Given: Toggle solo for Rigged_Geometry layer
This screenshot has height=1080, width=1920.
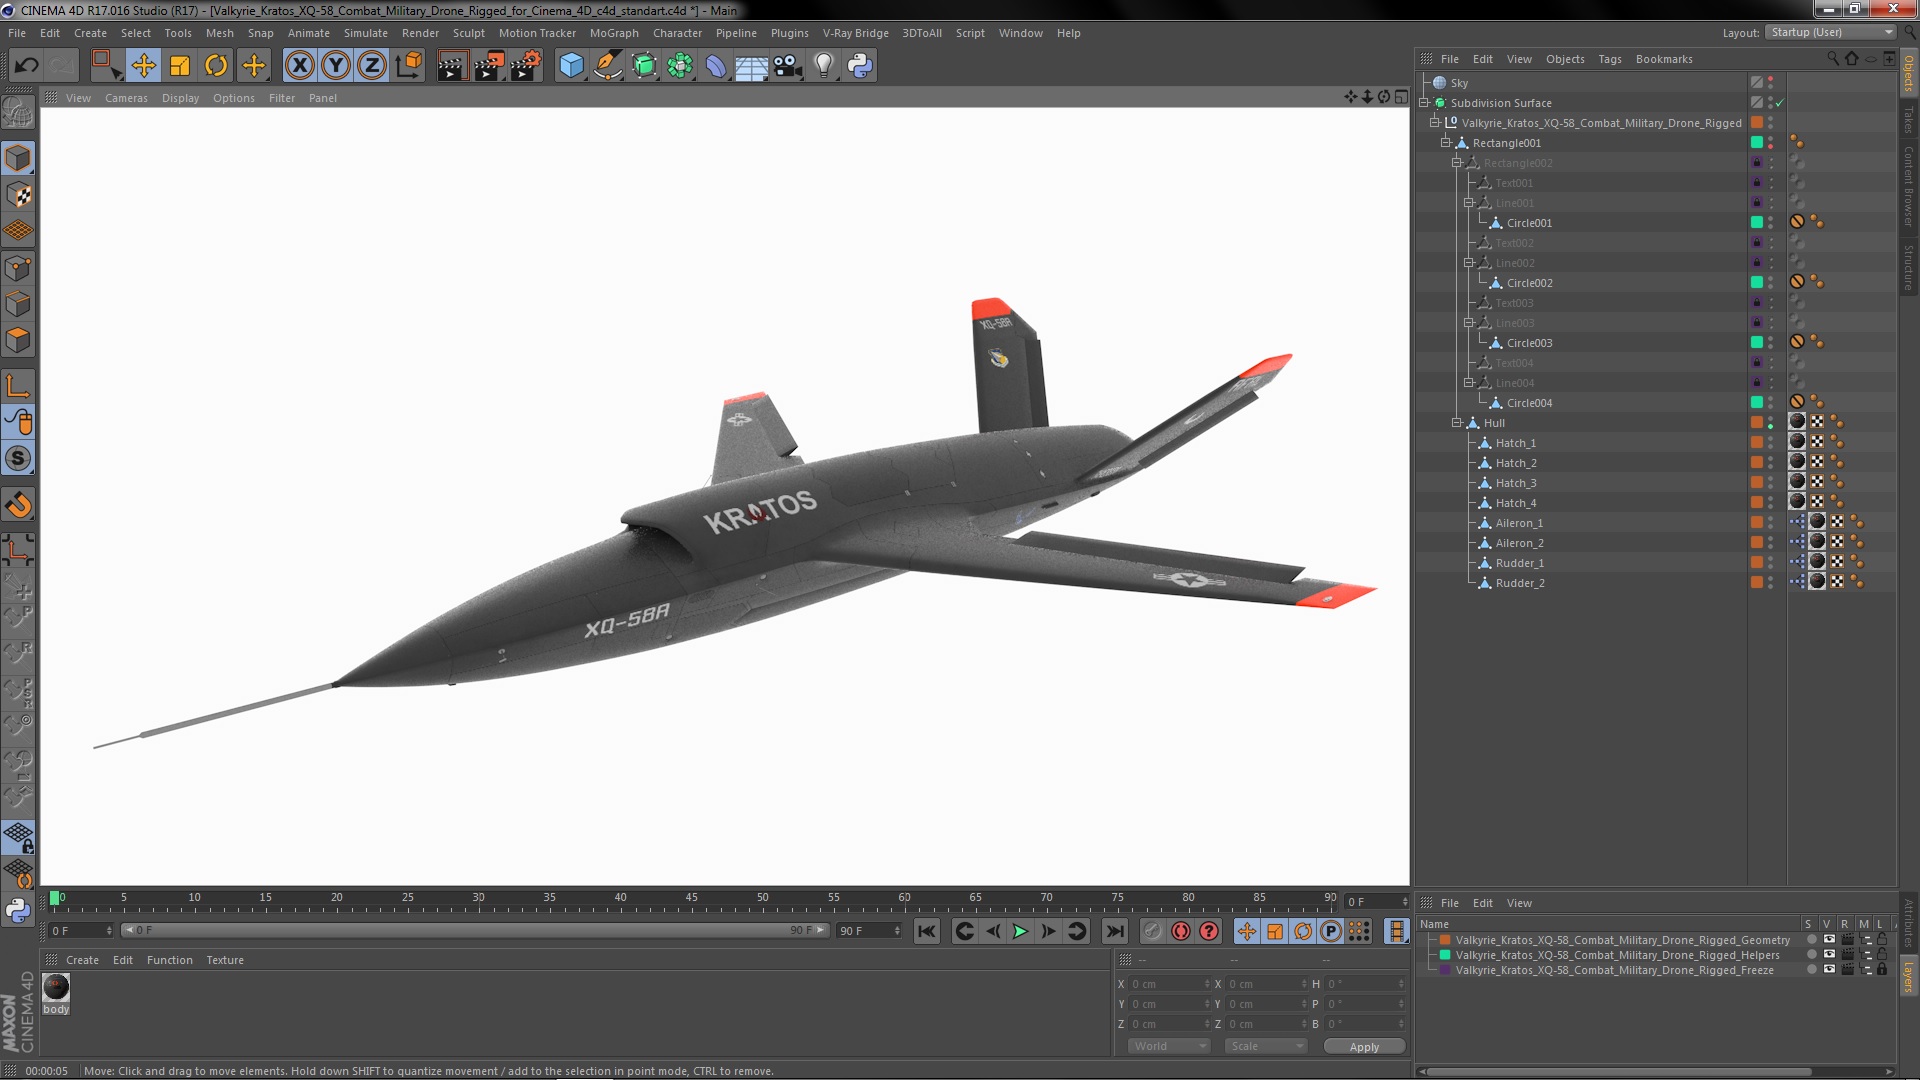Looking at the screenshot, I should pos(1811,940).
